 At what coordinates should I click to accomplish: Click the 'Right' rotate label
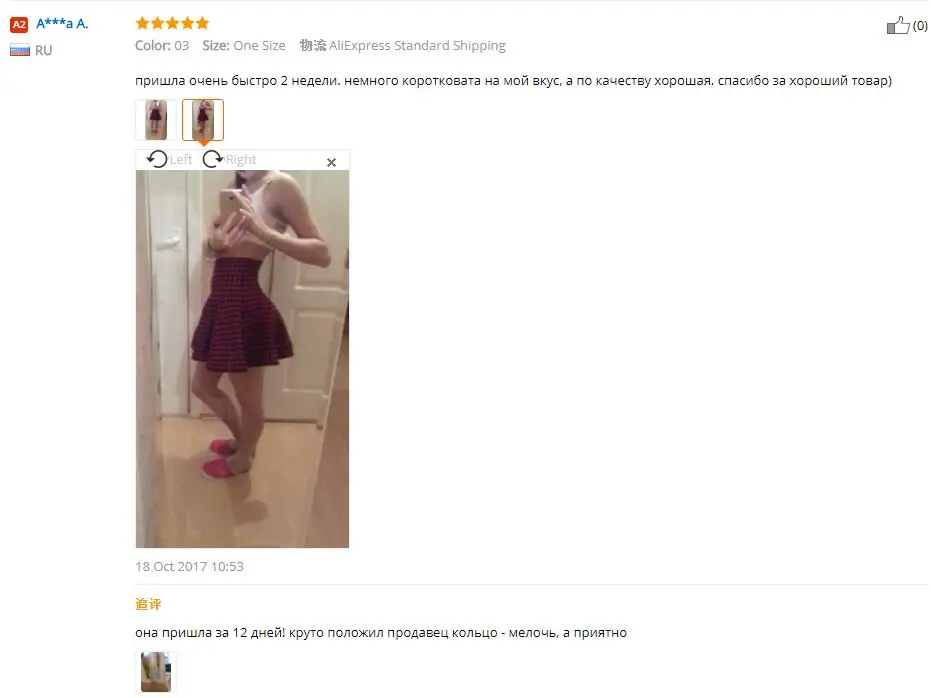(240, 160)
